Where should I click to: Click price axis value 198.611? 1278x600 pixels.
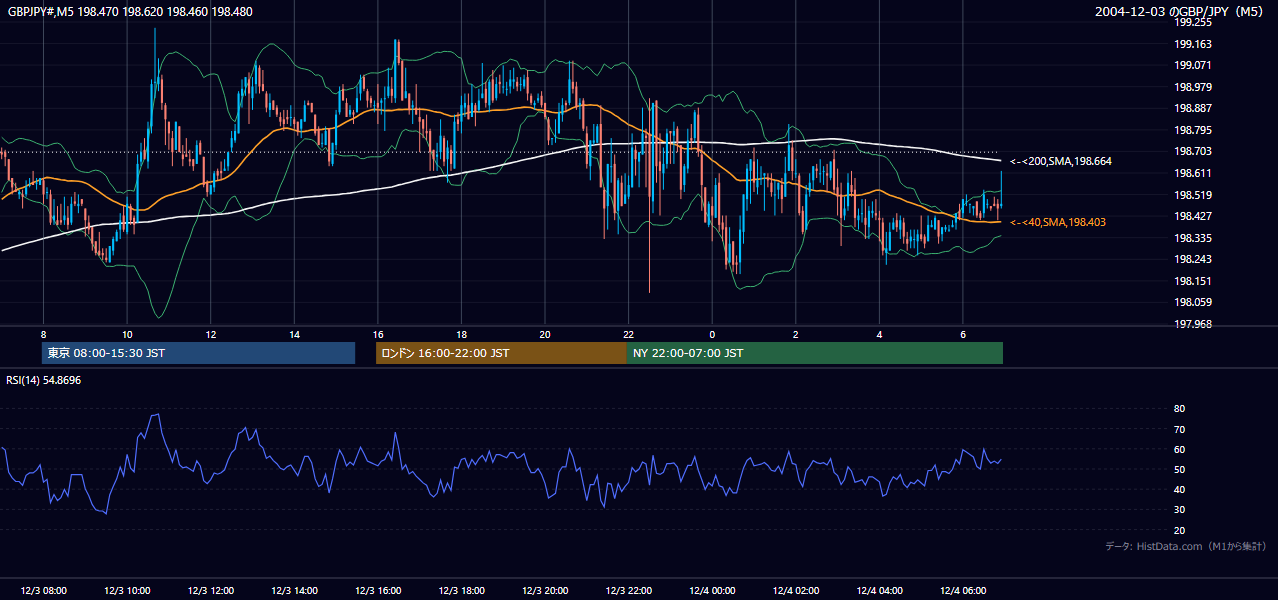[x=1192, y=173]
